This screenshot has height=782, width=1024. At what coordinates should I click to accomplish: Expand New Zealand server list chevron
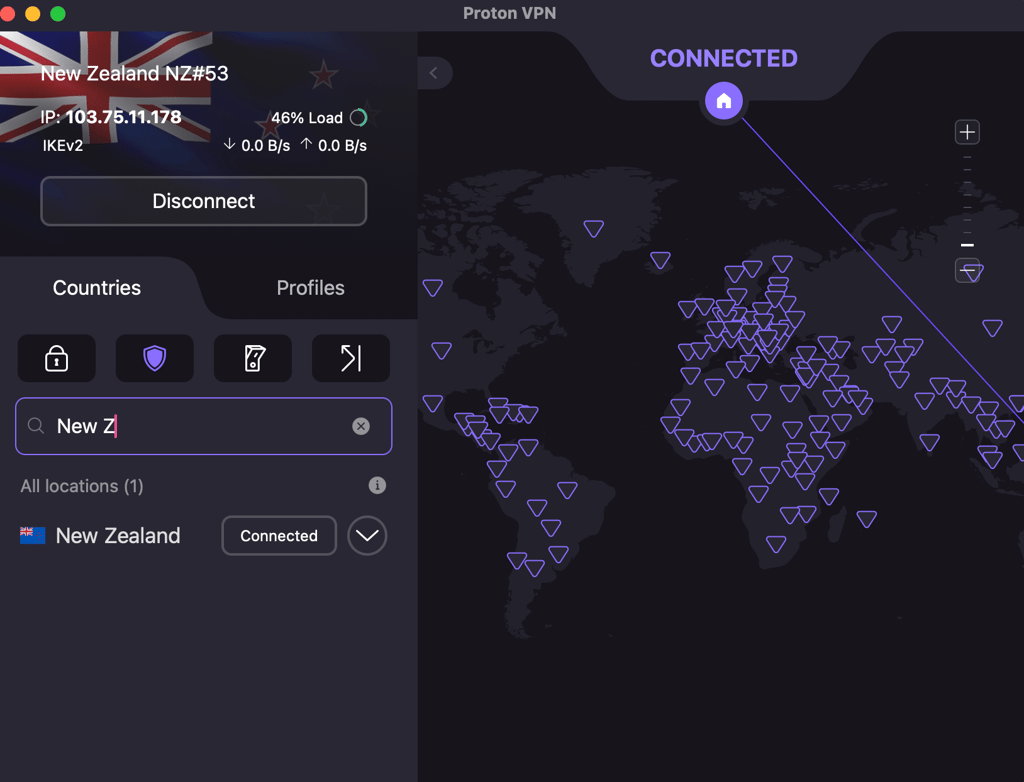click(367, 536)
